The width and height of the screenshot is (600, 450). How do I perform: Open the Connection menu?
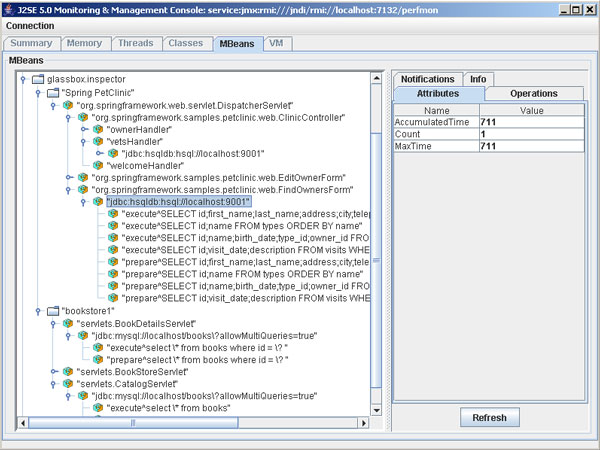(31, 25)
